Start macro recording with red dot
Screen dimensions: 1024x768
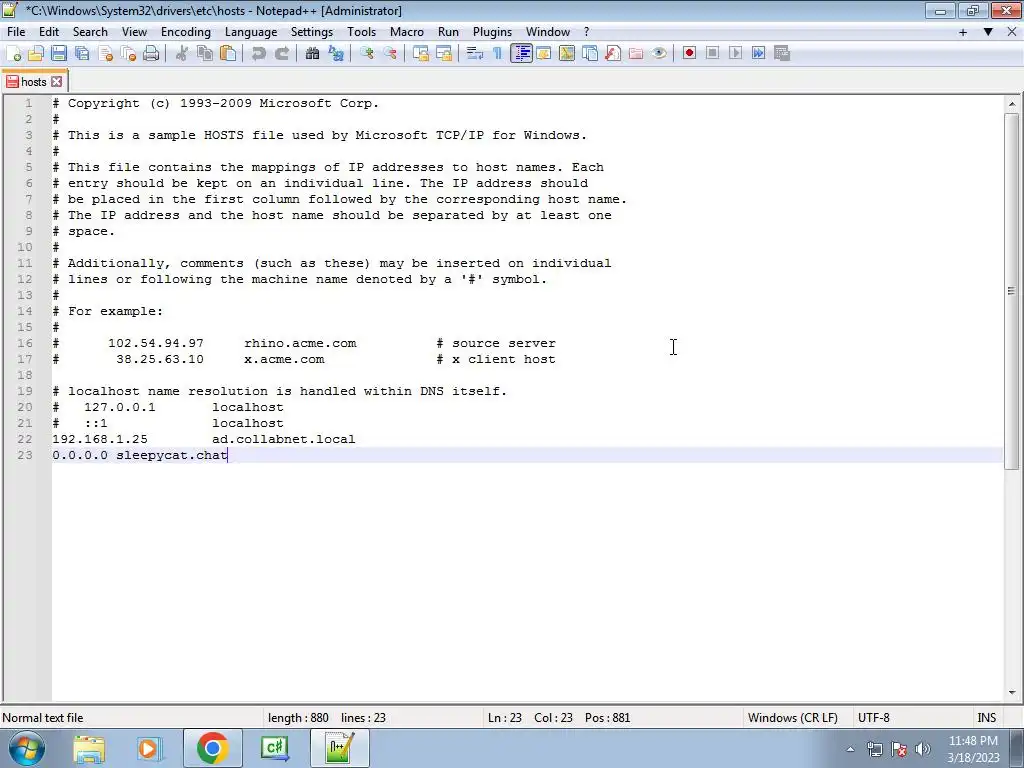(690, 54)
